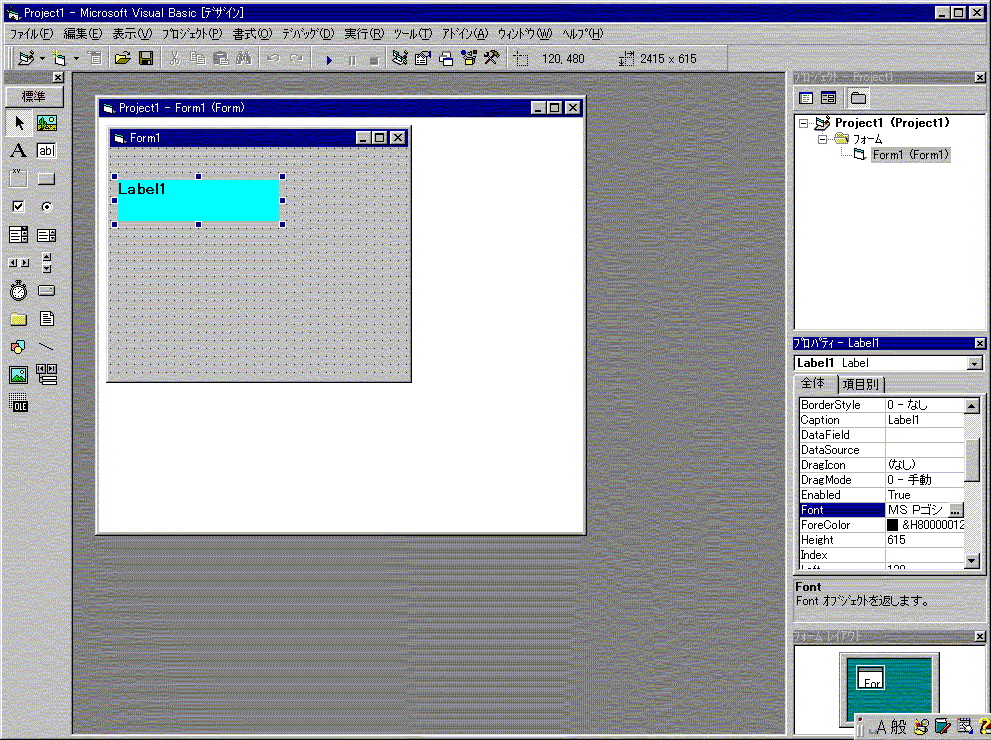Click the Font ellipsis button
The height and width of the screenshot is (740, 991).
tap(956, 510)
